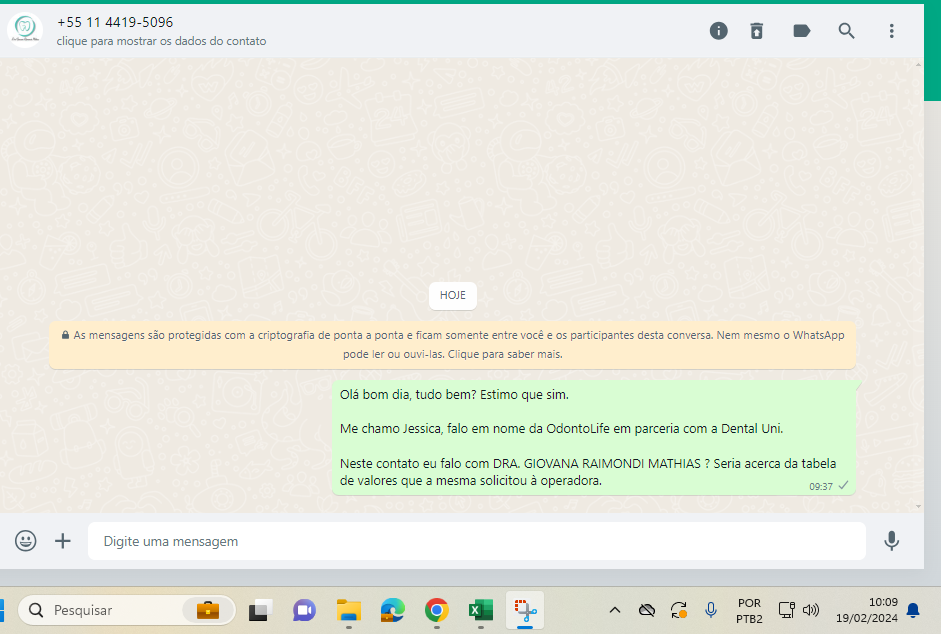941x634 pixels.
Task: Click the sync refresh tray icon
Action: 679,611
